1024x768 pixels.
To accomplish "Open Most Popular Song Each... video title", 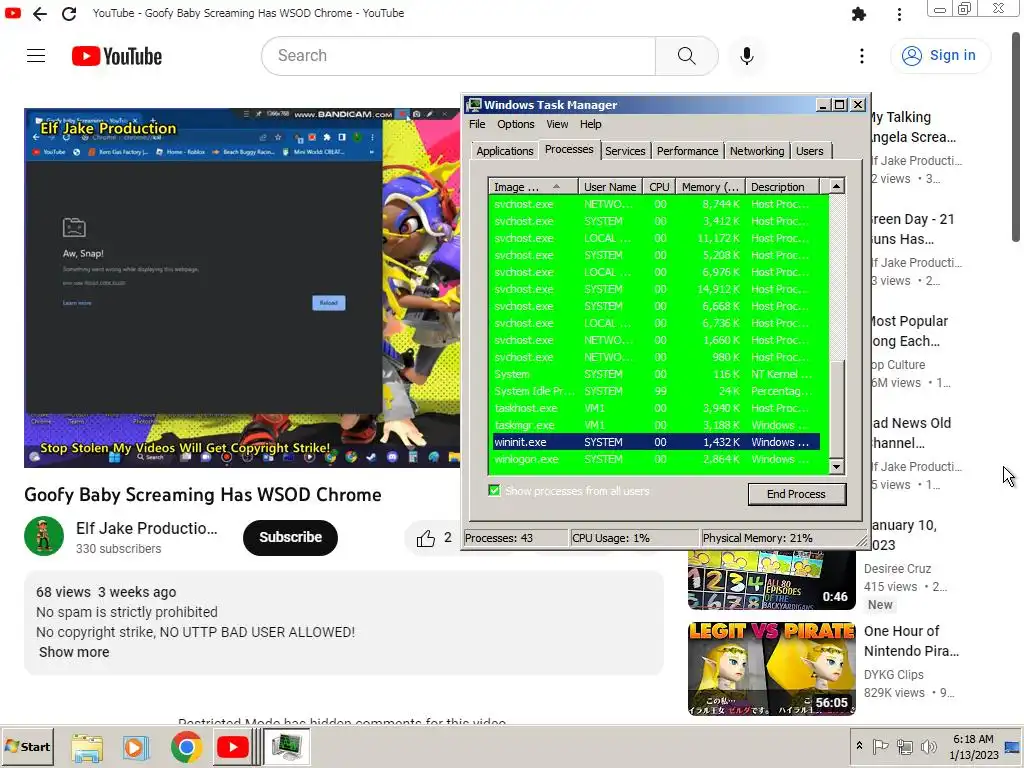I will pyautogui.click(x=908, y=331).
